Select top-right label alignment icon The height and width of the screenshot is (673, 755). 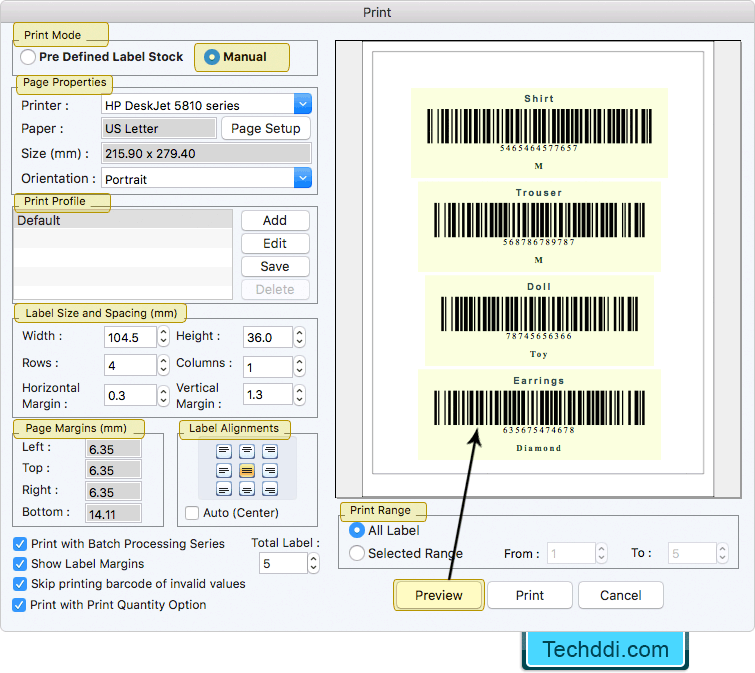point(270,451)
